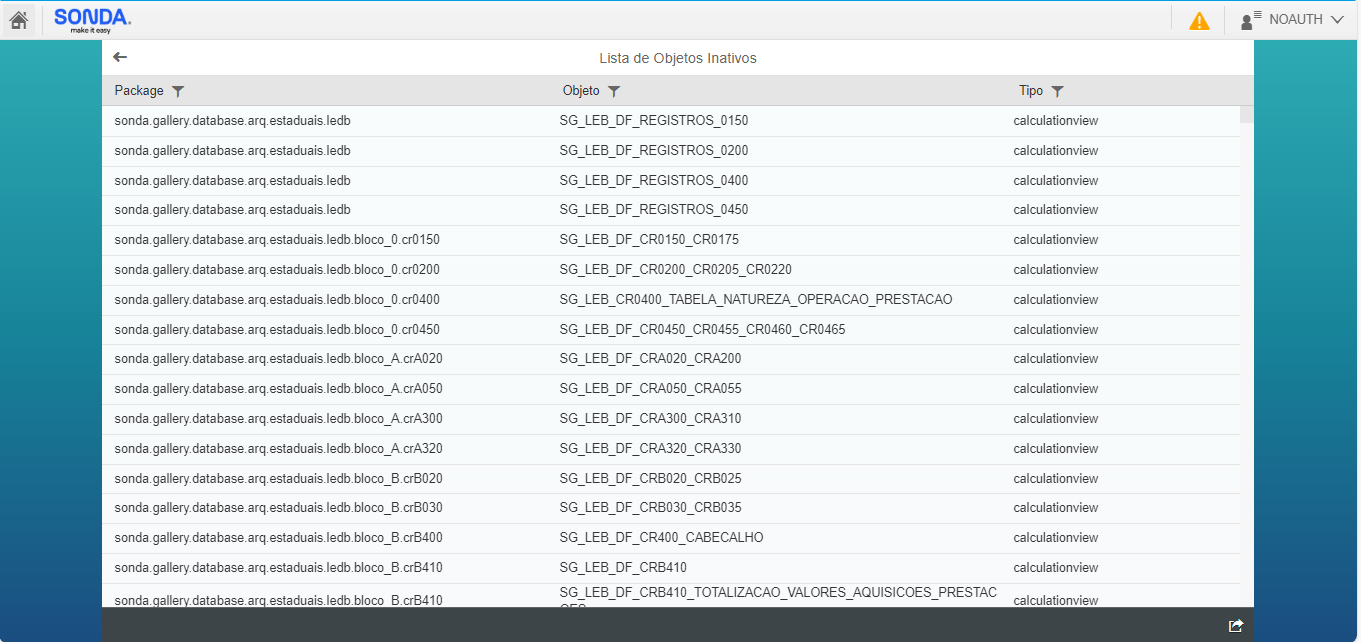Screen dimensions: 1361x642
Task: Click package cell ending bloco_A.crA320
Action: 278,449
